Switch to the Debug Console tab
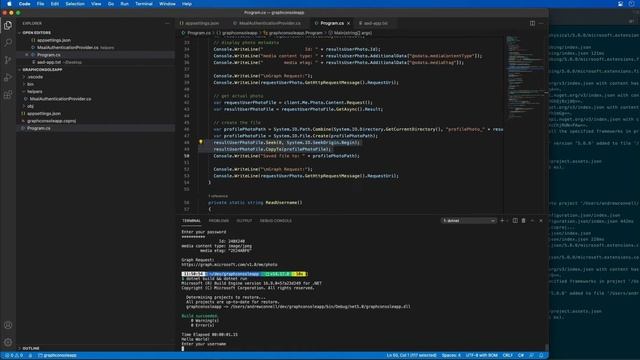 (x=276, y=220)
